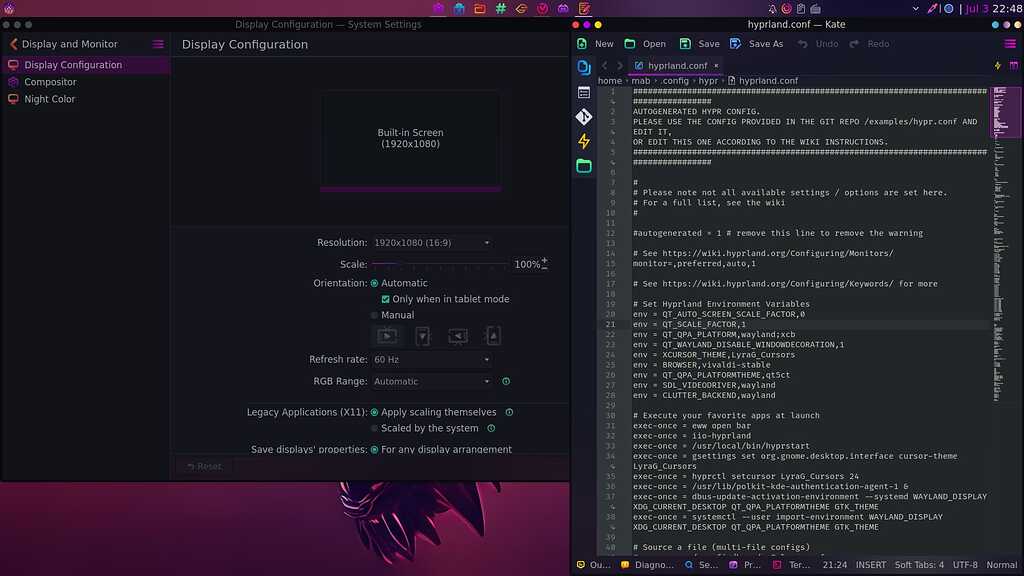
Task: Click the display Scale slider
Action: (x=440, y=264)
